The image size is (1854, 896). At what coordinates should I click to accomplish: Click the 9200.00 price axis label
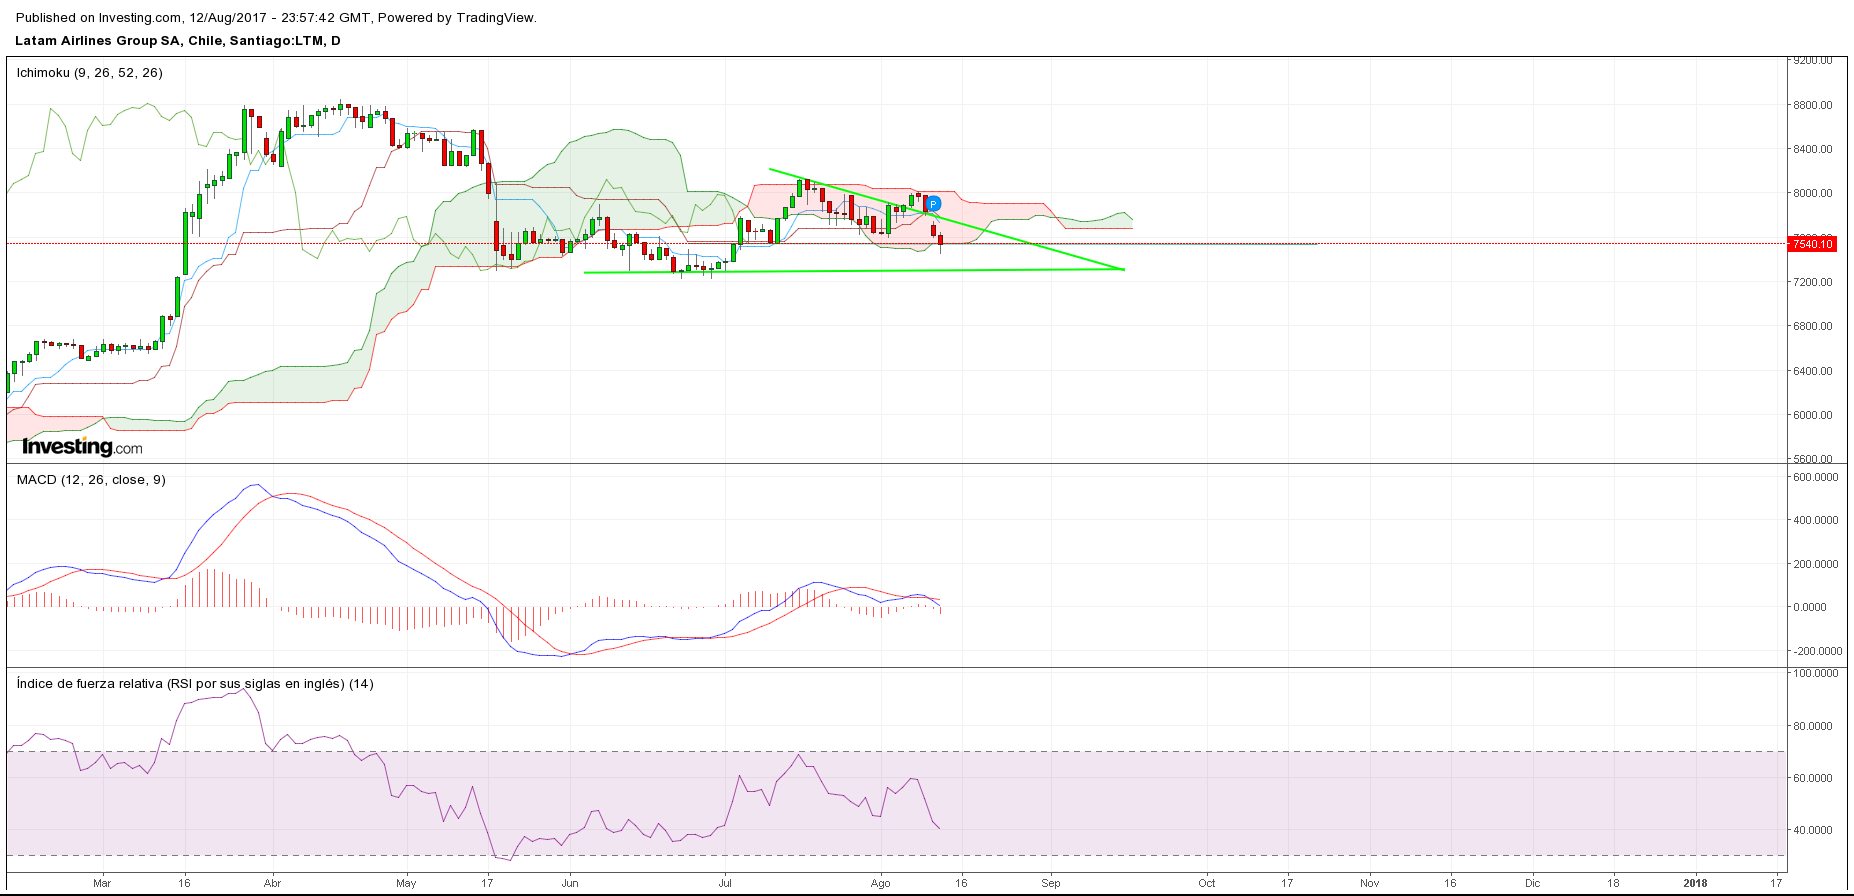[x=1813, y=60]
